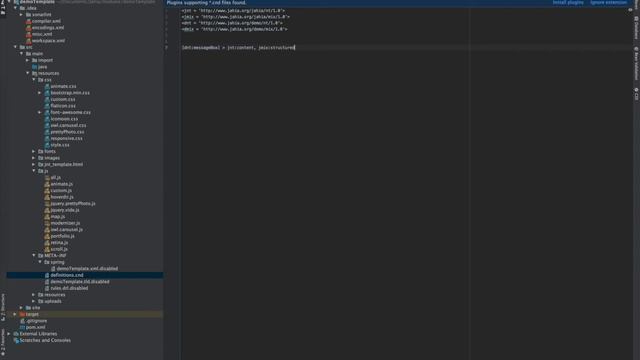Open the Favorites tool window tab
The width and height of the screenshot is (640, 360).
[3, 342]
